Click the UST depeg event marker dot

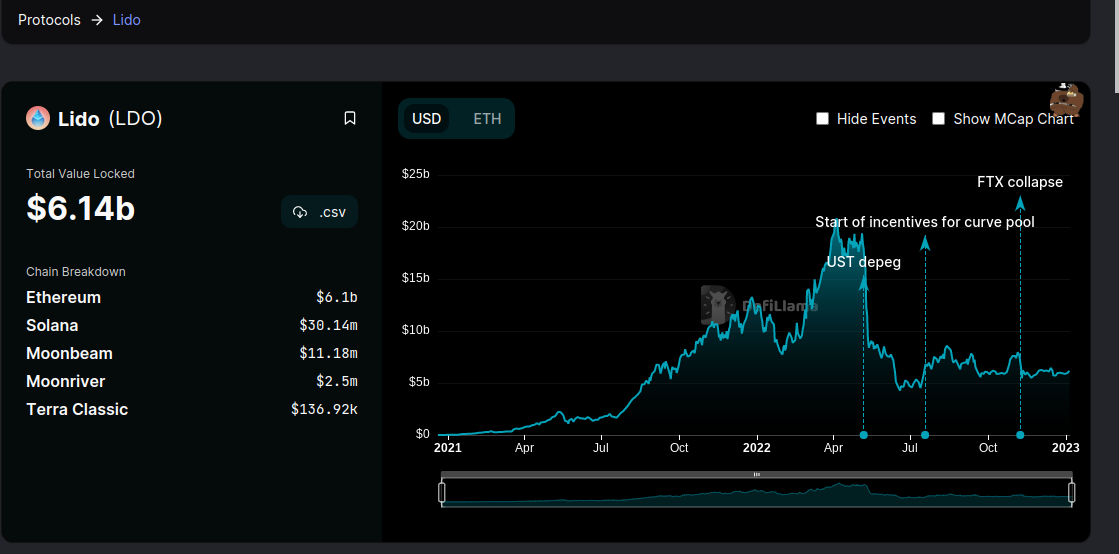(x=864, y=435)
